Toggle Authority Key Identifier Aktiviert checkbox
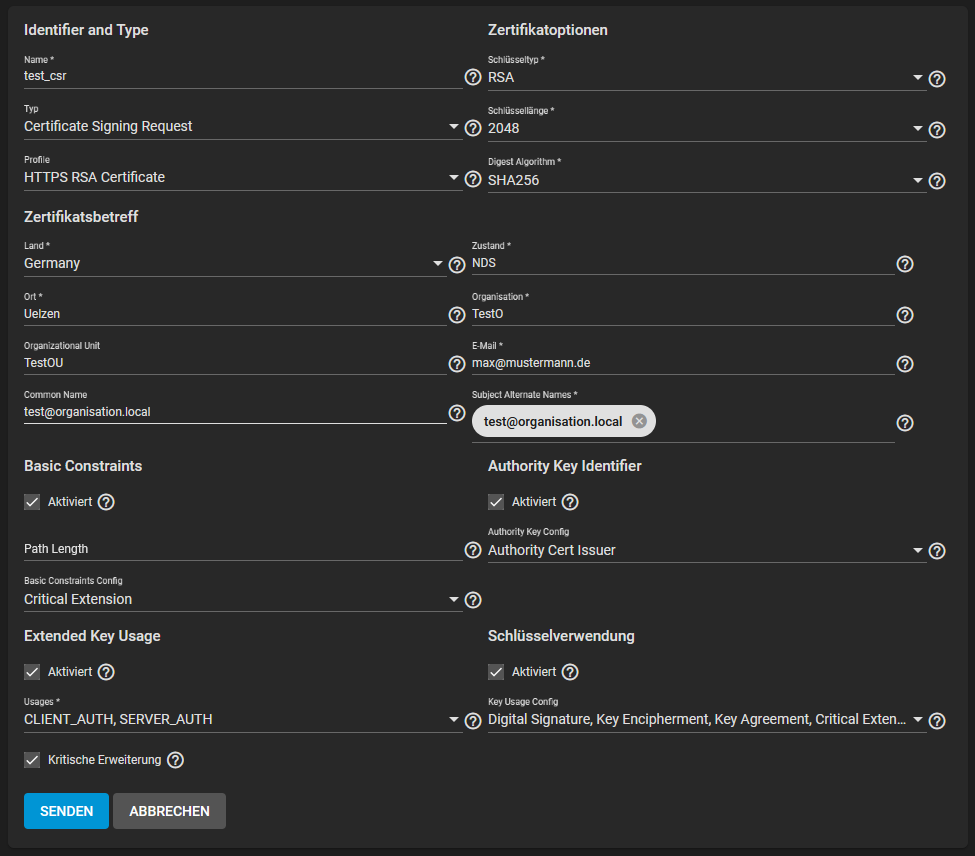The height and width of the screenshot is (856, 975). coord(496,502)
